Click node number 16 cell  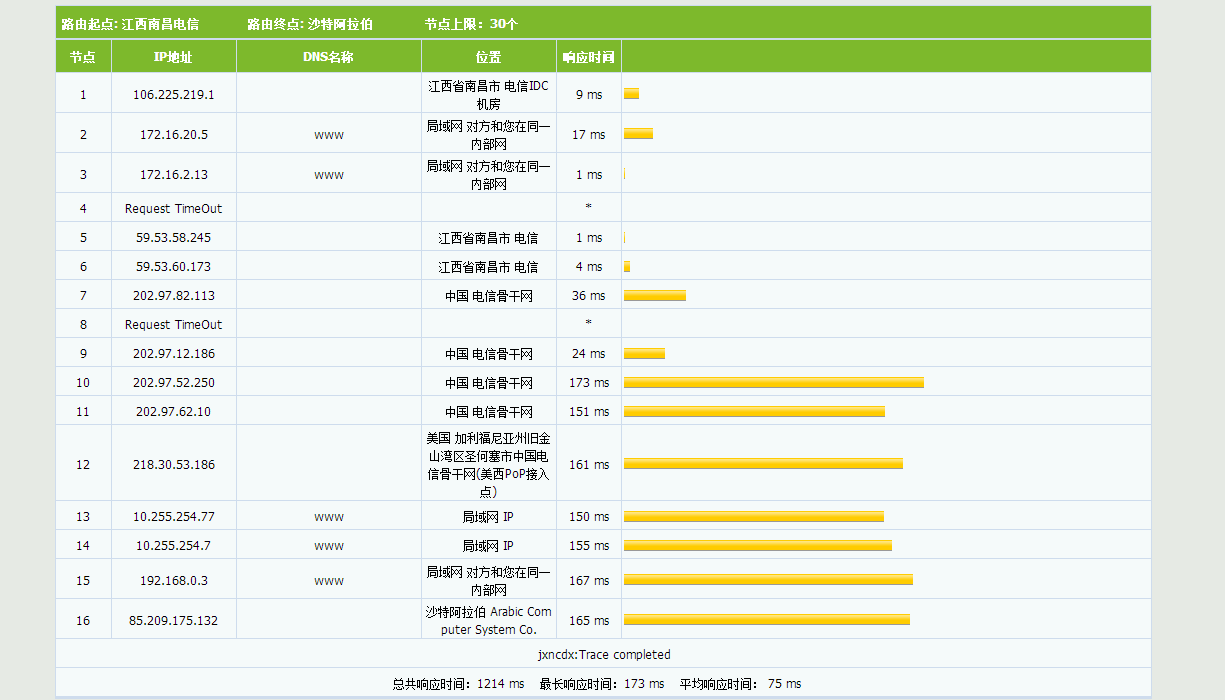pos(83,621)
